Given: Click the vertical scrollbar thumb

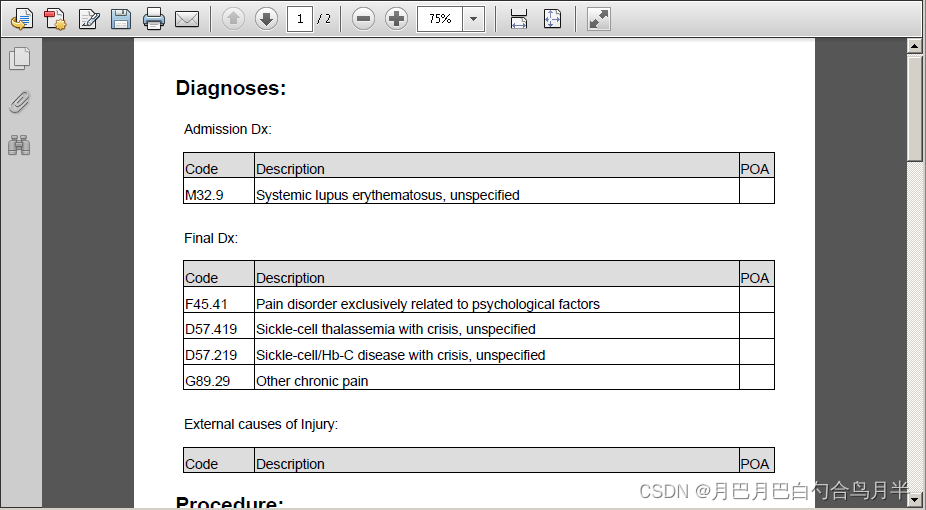Looking at the screenshot, I should [914, 108].
